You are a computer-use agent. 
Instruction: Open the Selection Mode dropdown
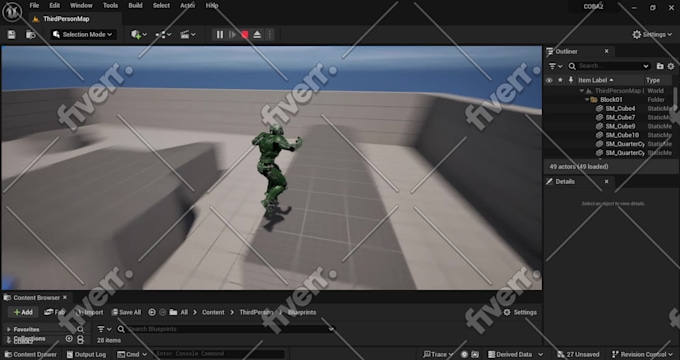pyautogui.click(x=83, y=35)
